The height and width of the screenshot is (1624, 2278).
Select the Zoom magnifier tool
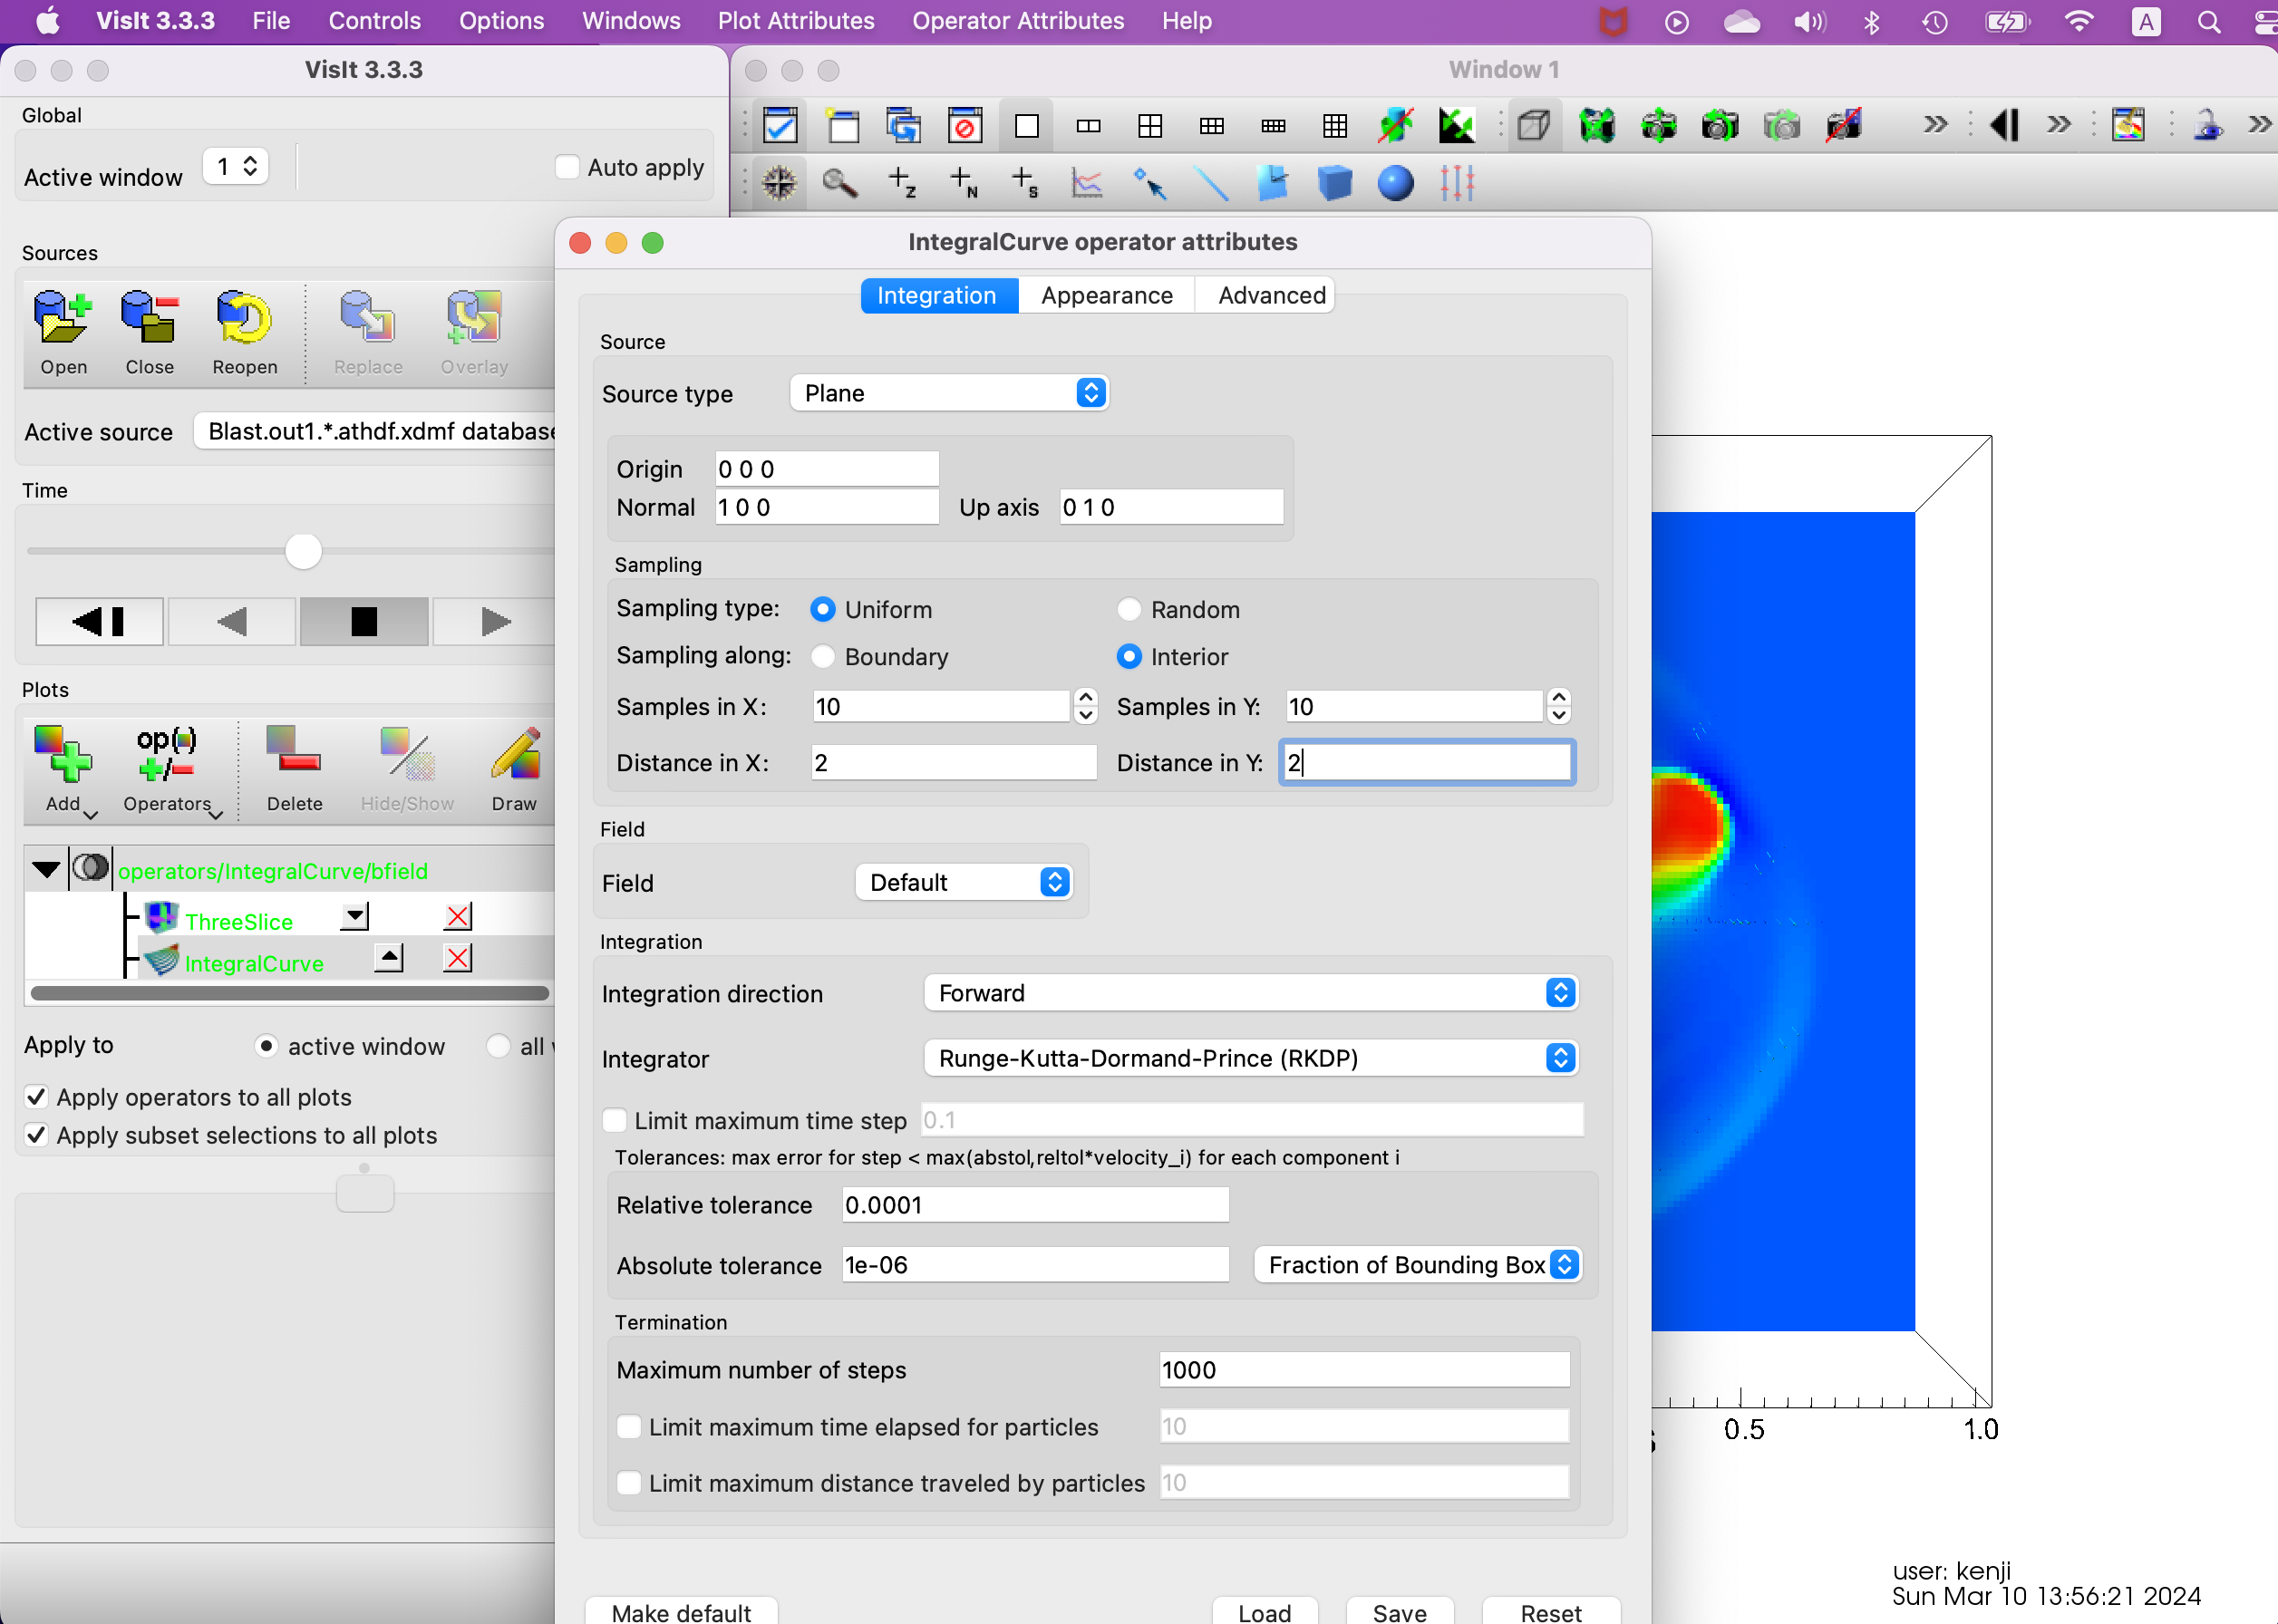click(x=839, y=183)
